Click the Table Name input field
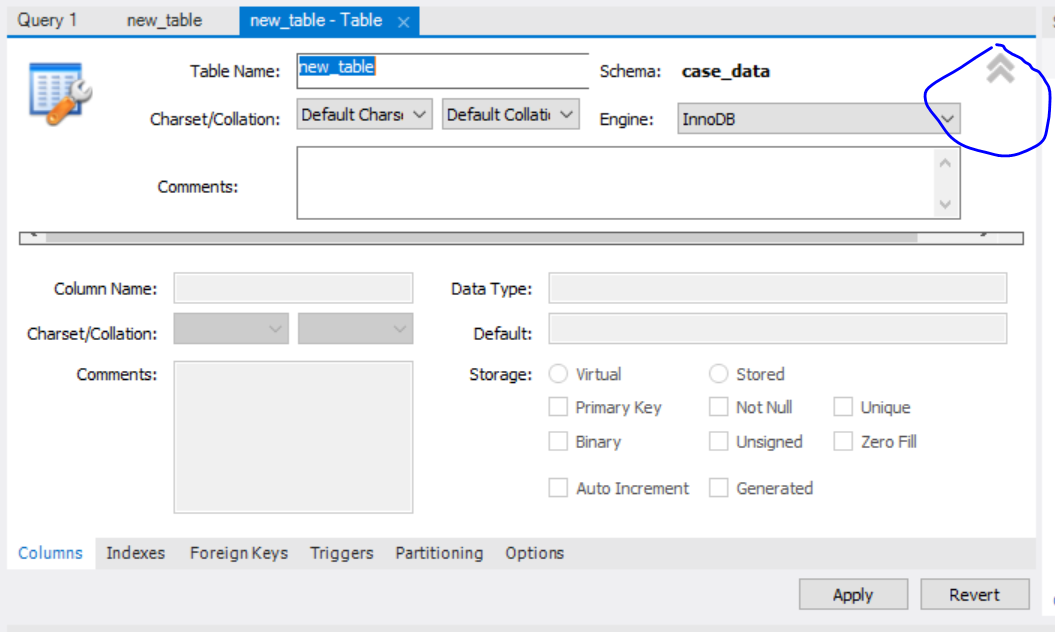The width and height of the screenshot is (1055, 632). 442,68
